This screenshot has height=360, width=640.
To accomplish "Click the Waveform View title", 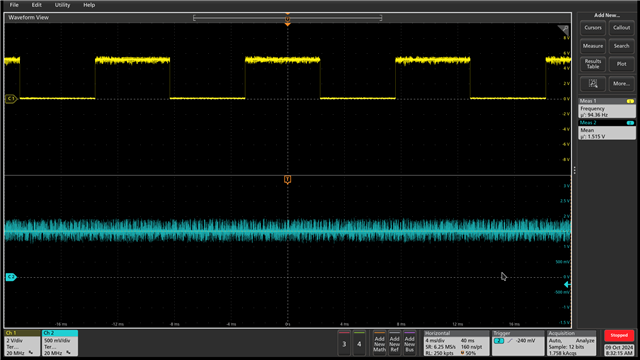I will (x=29, y=18).
